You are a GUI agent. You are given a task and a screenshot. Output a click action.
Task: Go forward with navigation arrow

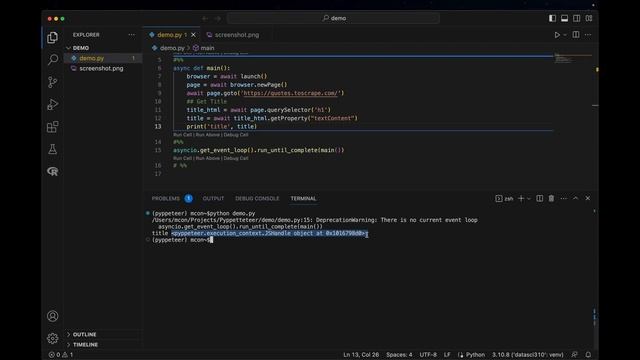tap(218, 18)
